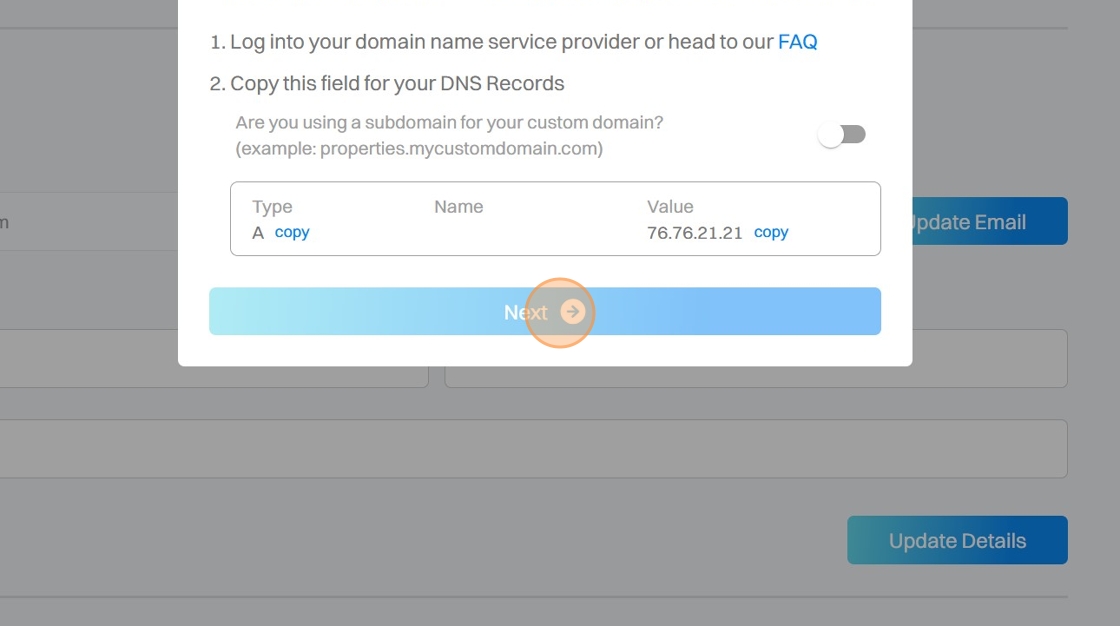Select the 76.76.21.21 IP address text
This screenshot has width=1120, height=626.
coord(694,233)
